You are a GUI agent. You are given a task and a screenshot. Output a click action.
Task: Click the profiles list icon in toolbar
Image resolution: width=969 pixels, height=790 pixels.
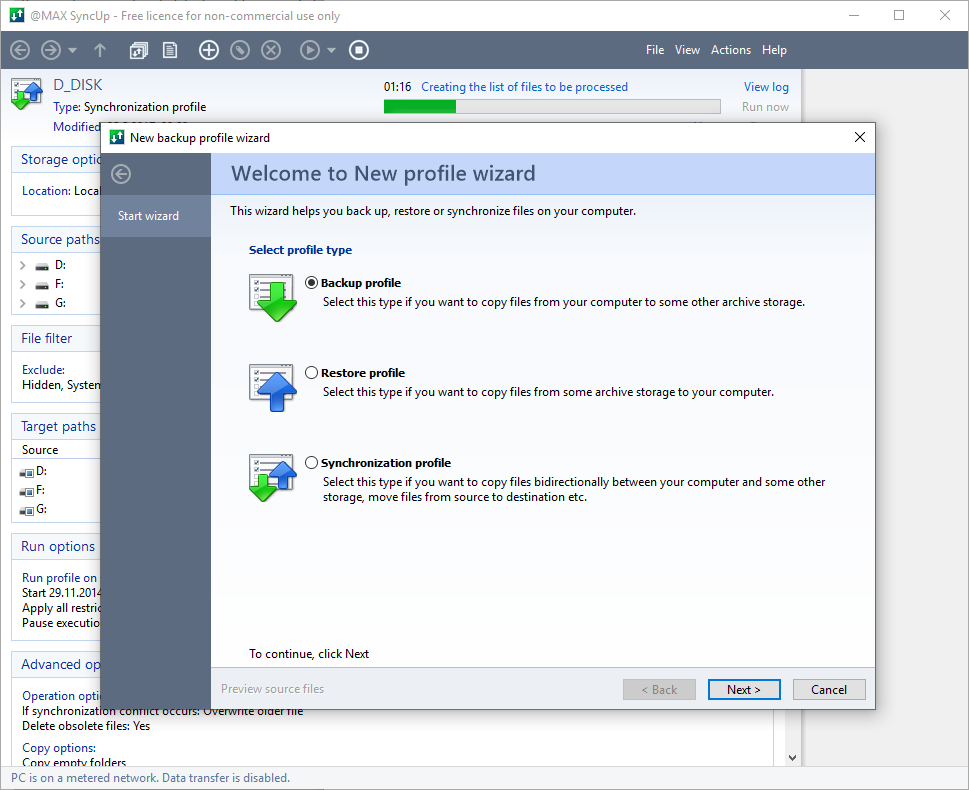coord(138,50)
